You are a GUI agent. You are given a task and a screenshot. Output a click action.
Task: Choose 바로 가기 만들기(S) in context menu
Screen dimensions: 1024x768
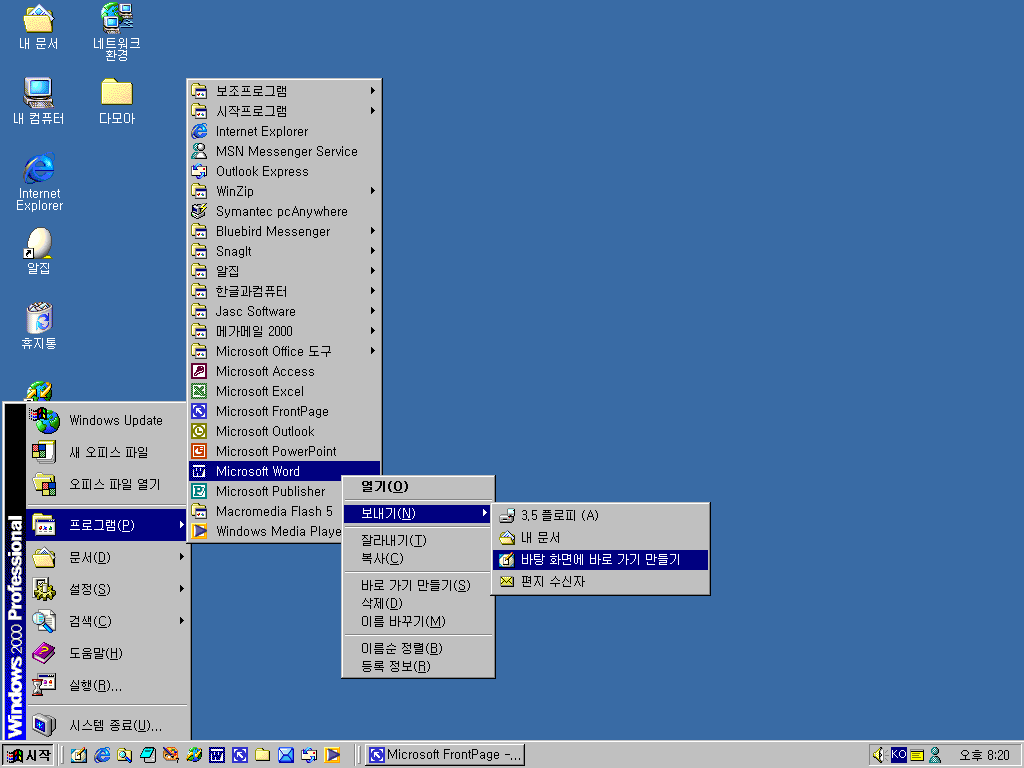pyautogui.click(x=418, y=585)
